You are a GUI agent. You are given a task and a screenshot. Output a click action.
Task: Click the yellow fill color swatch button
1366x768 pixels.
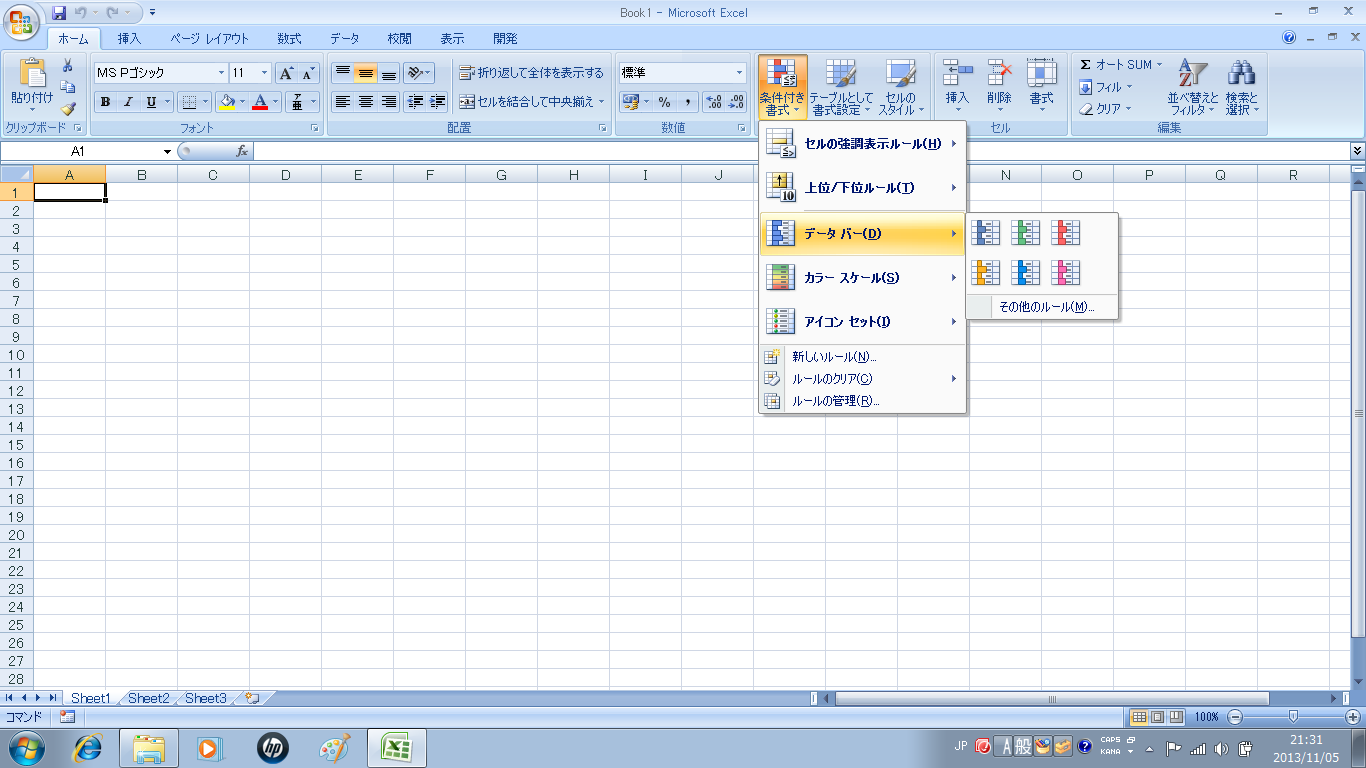click(x=226, y=102)
